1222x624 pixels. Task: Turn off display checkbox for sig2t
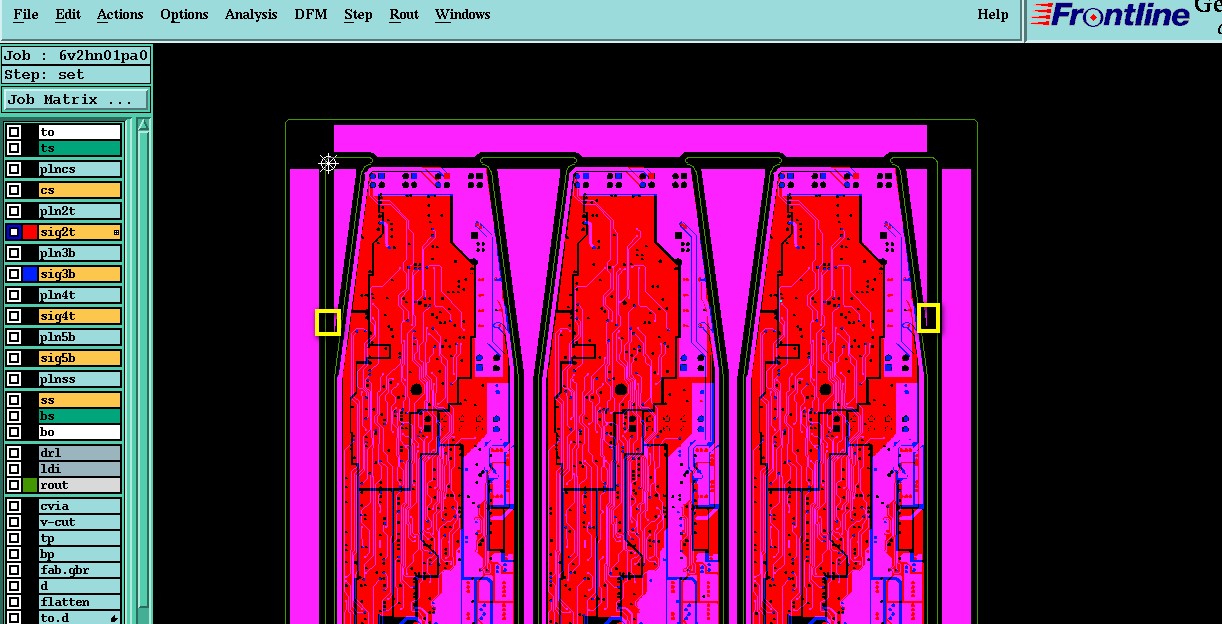[14, 232]
